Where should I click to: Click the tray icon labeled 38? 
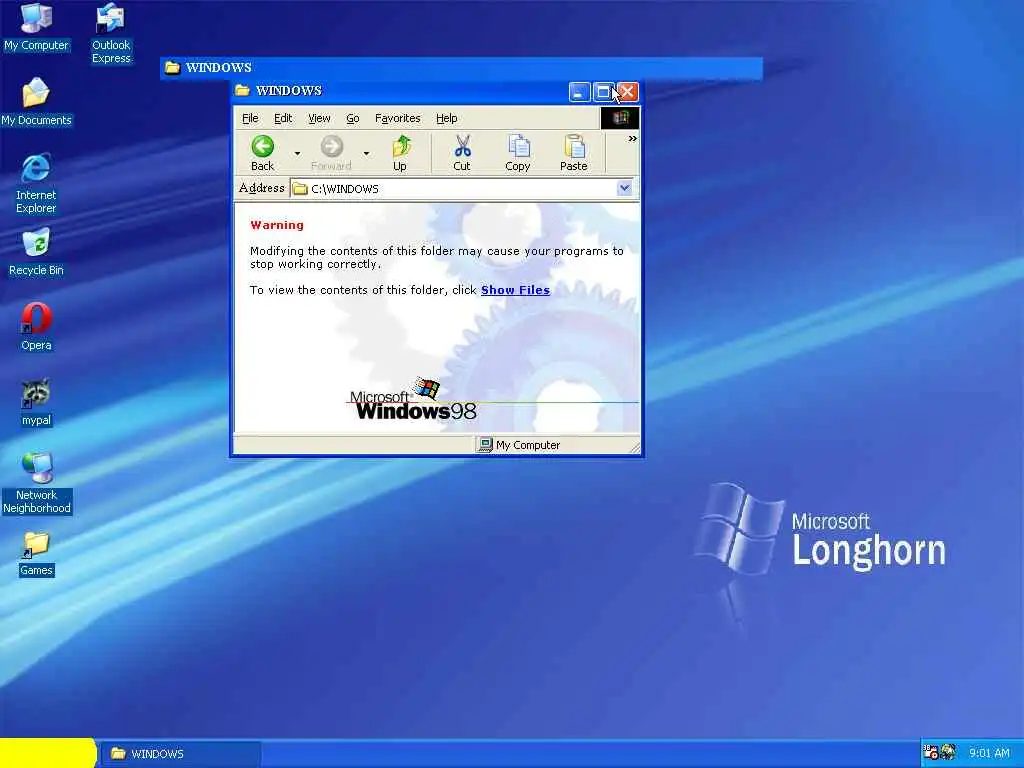coord(931,752)
